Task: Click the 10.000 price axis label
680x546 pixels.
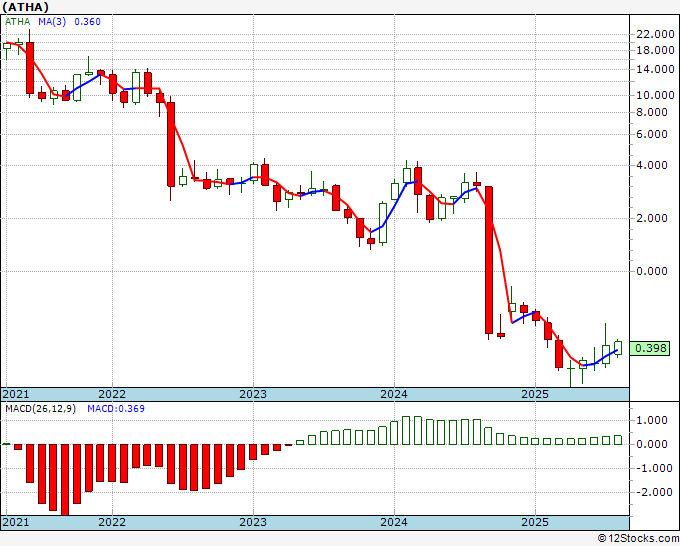Action: 655,95
